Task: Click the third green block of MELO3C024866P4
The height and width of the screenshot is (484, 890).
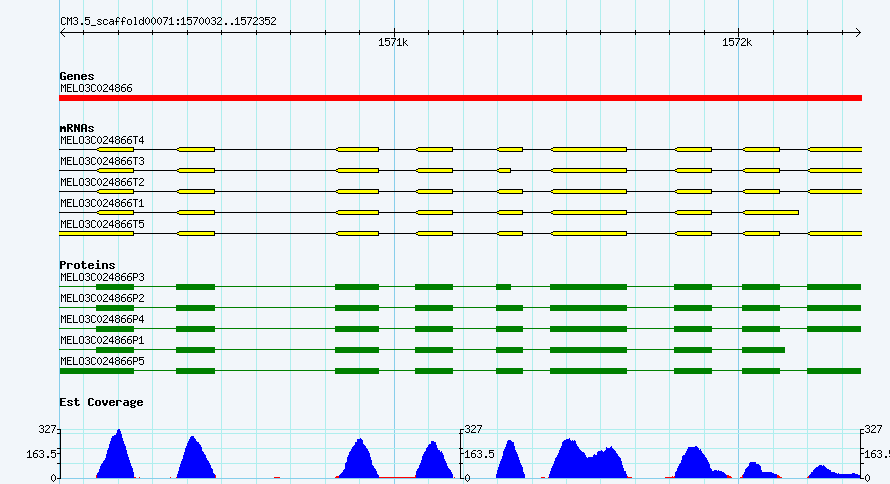Action: [357, 329]
